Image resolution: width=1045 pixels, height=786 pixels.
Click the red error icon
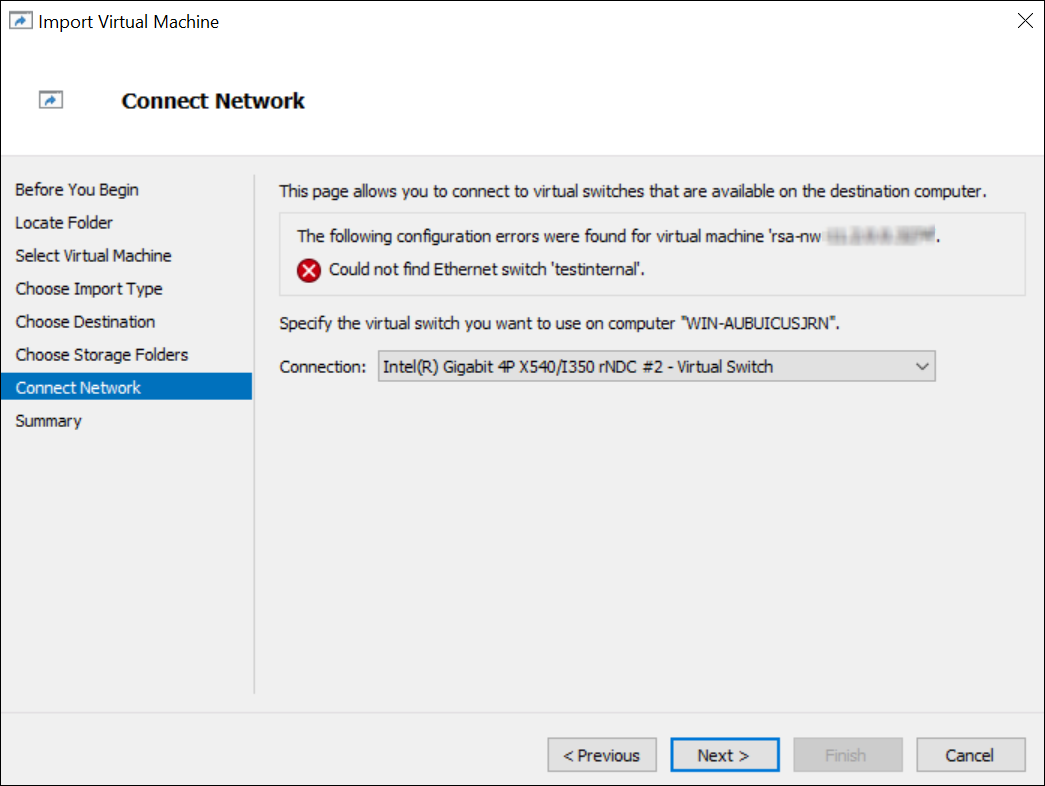(x=309, y=270)
